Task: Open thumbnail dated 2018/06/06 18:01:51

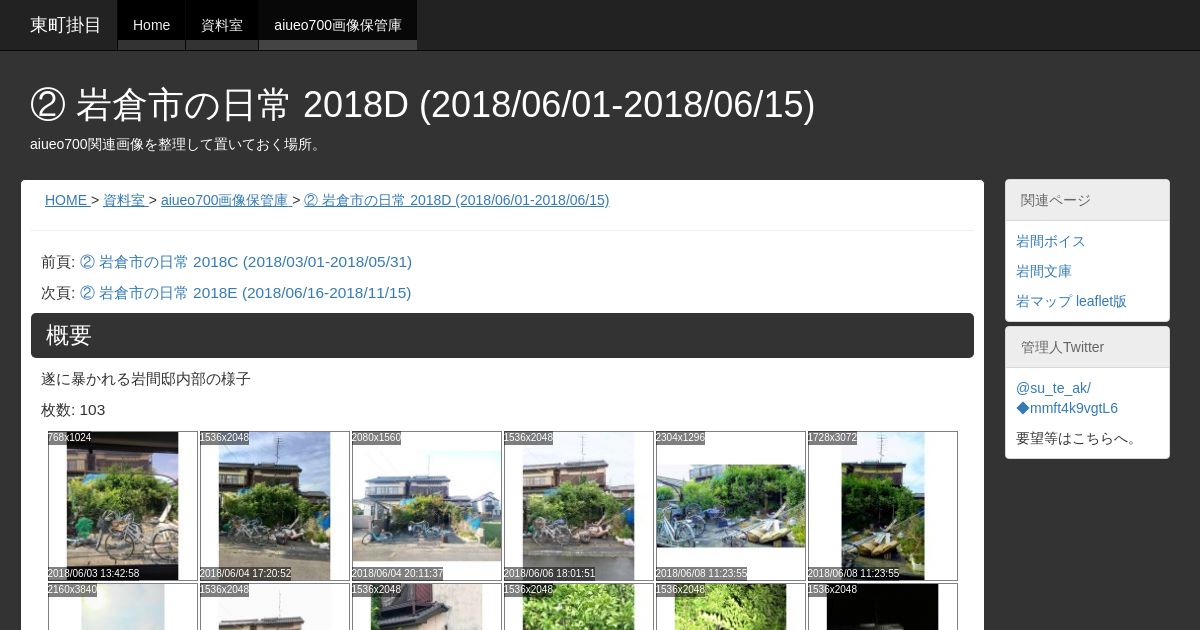Action: pyautogui.click(x=579, y=506)
